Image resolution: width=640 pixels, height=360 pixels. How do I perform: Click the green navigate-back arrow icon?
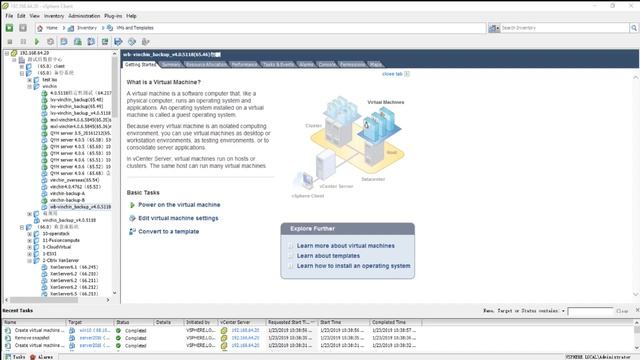point(9,28)
